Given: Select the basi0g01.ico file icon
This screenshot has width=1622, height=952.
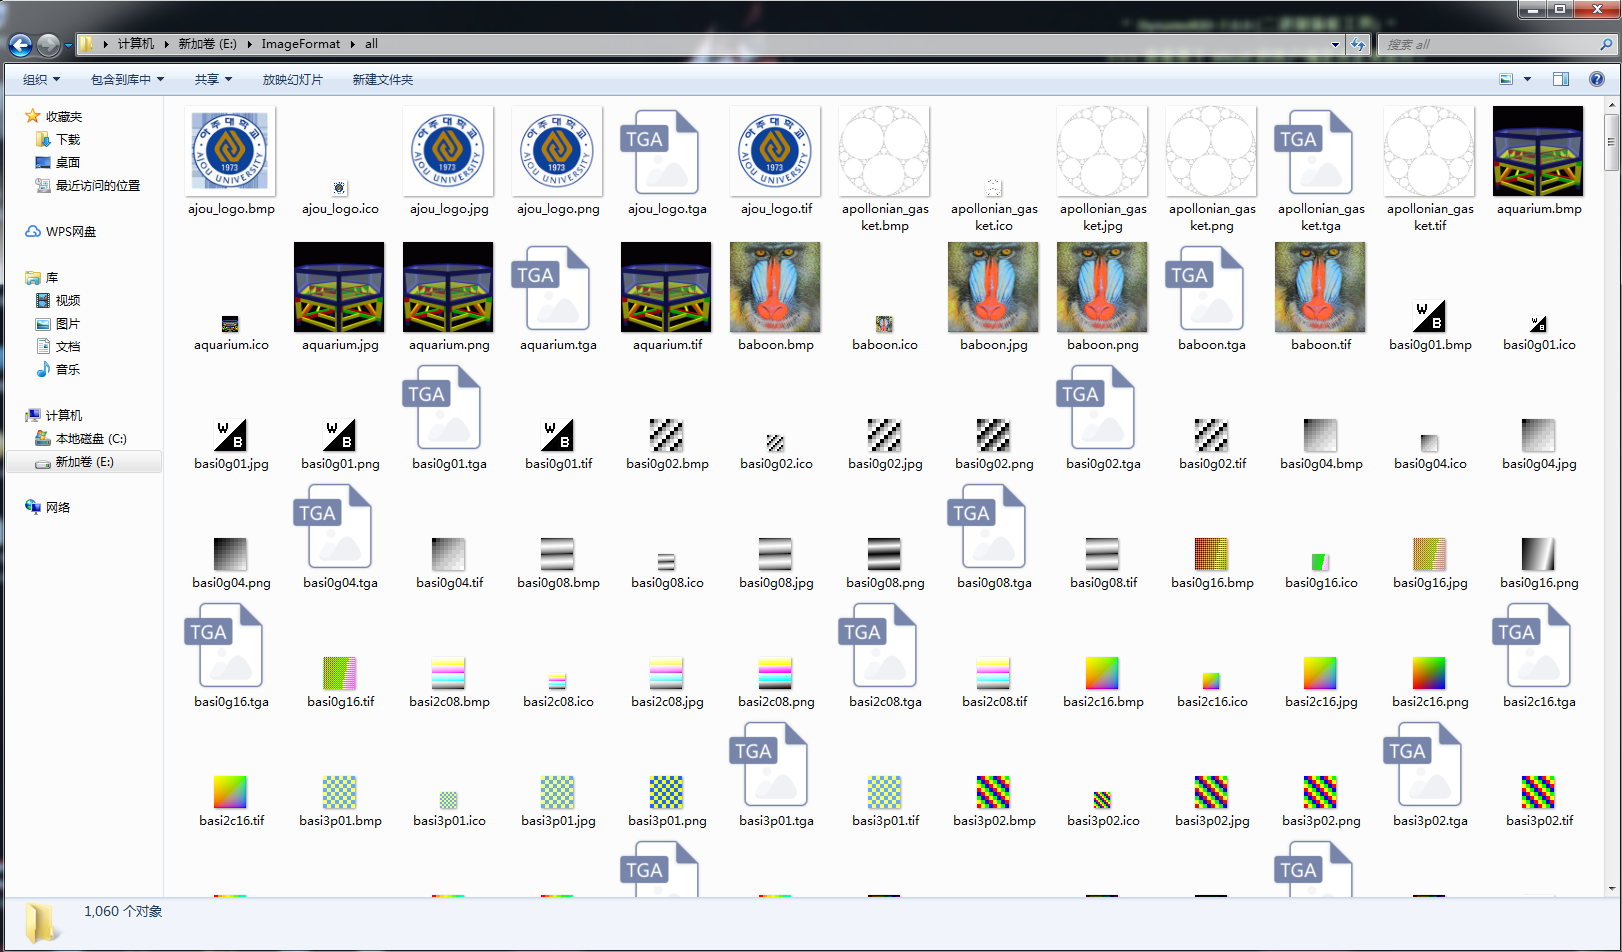Looking at the screenshot, I should 1539,324.
